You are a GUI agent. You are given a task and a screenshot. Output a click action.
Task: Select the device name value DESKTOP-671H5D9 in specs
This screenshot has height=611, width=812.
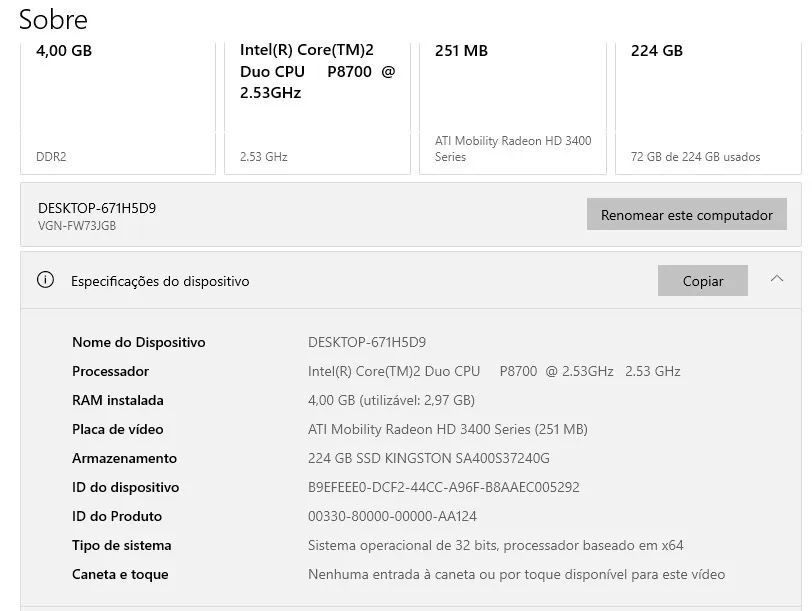pos(367,342)
